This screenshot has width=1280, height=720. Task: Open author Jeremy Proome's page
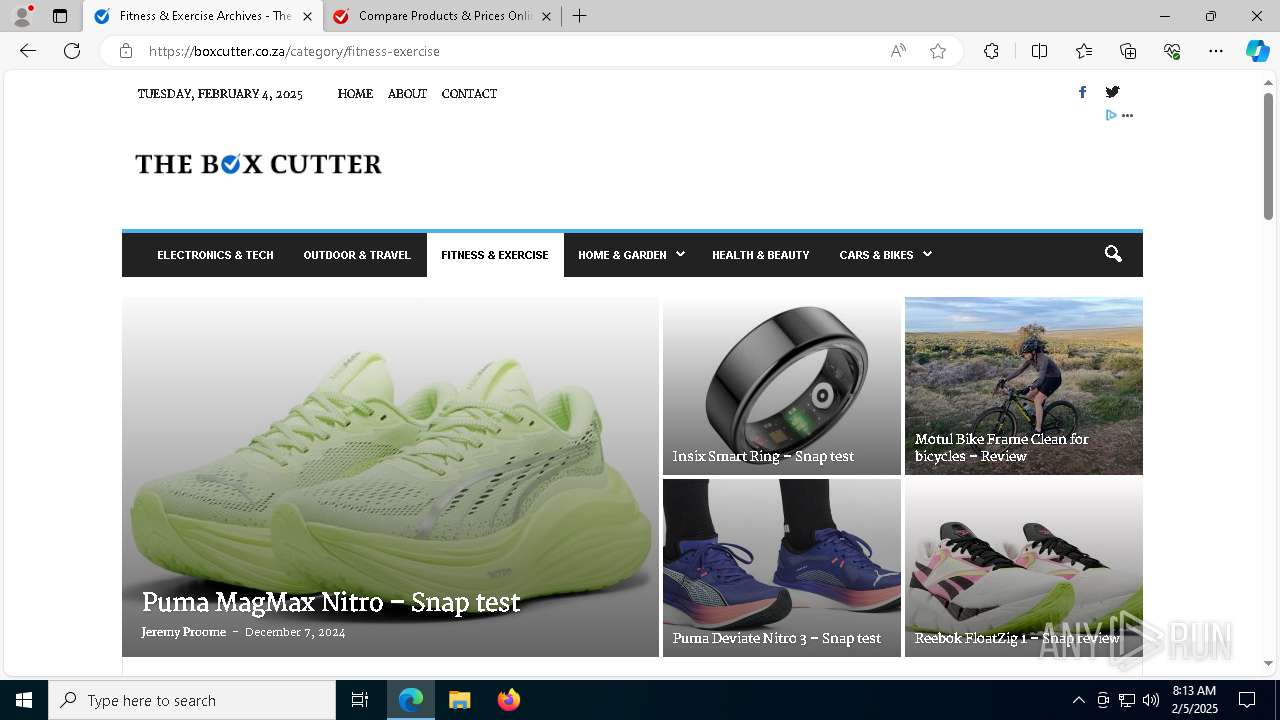184,632
